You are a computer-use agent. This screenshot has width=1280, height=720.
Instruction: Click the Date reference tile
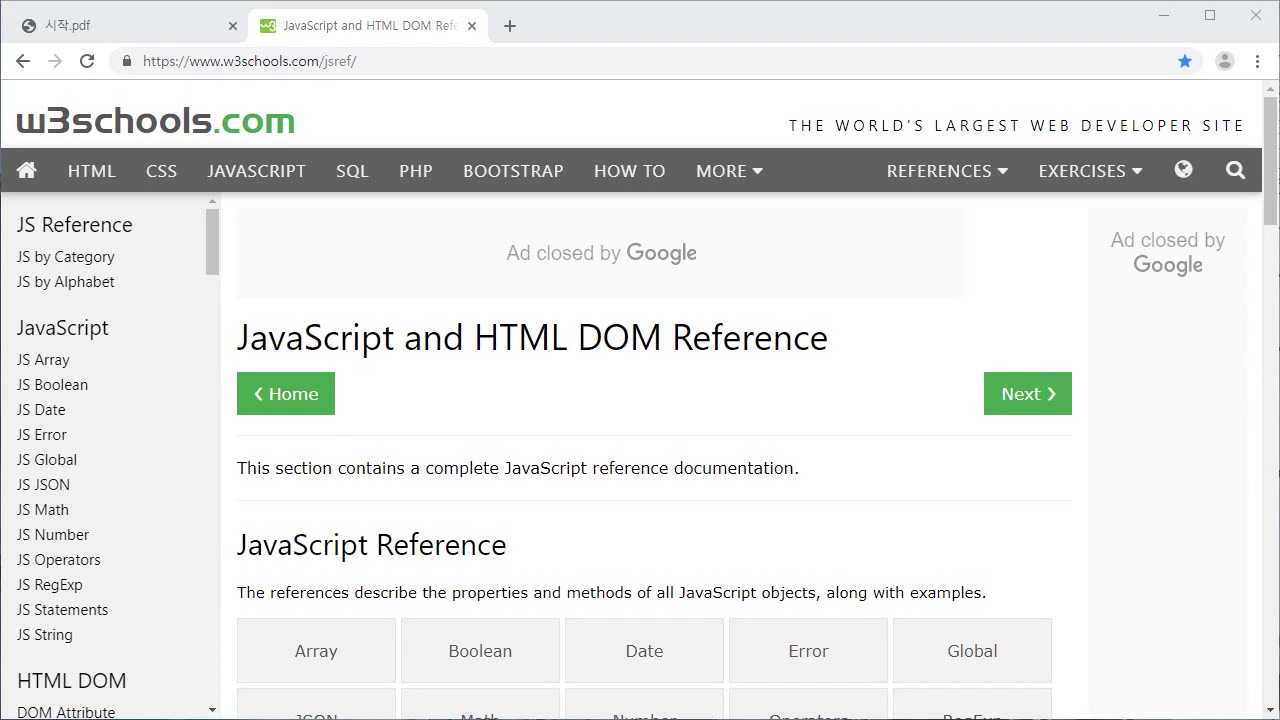(x=644, y=651)
